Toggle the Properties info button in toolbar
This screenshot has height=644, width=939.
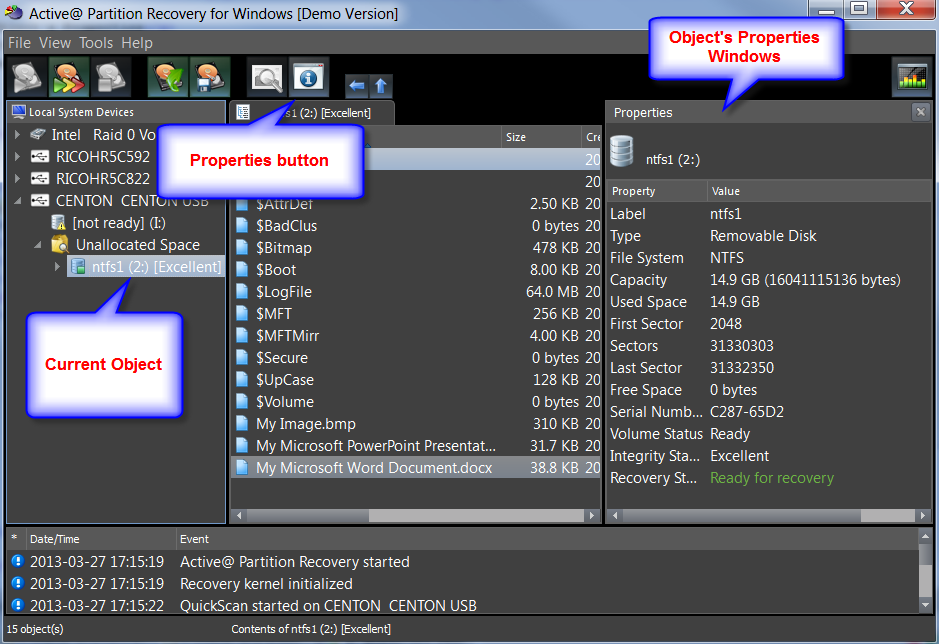coord(309,77)
